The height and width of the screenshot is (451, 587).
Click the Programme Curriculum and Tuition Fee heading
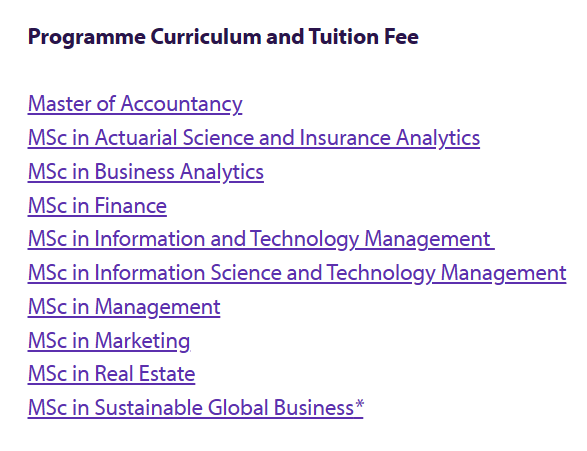[223, 37]
